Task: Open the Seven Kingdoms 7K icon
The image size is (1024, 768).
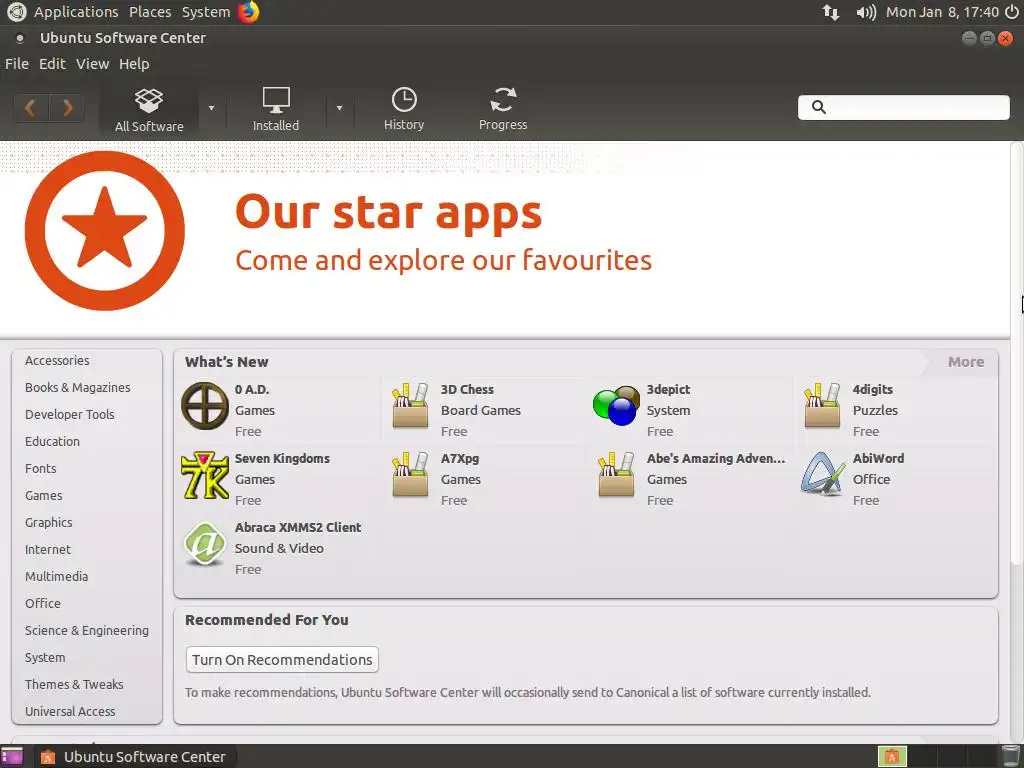Action: 204,475
